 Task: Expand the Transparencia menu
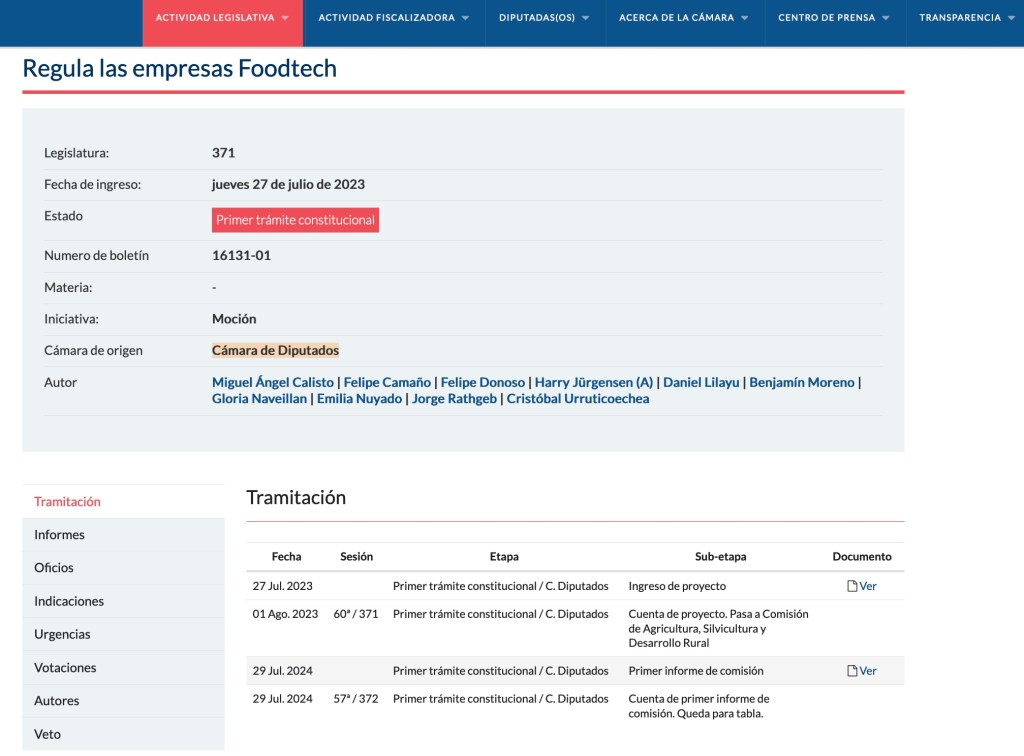pos(966,18)
